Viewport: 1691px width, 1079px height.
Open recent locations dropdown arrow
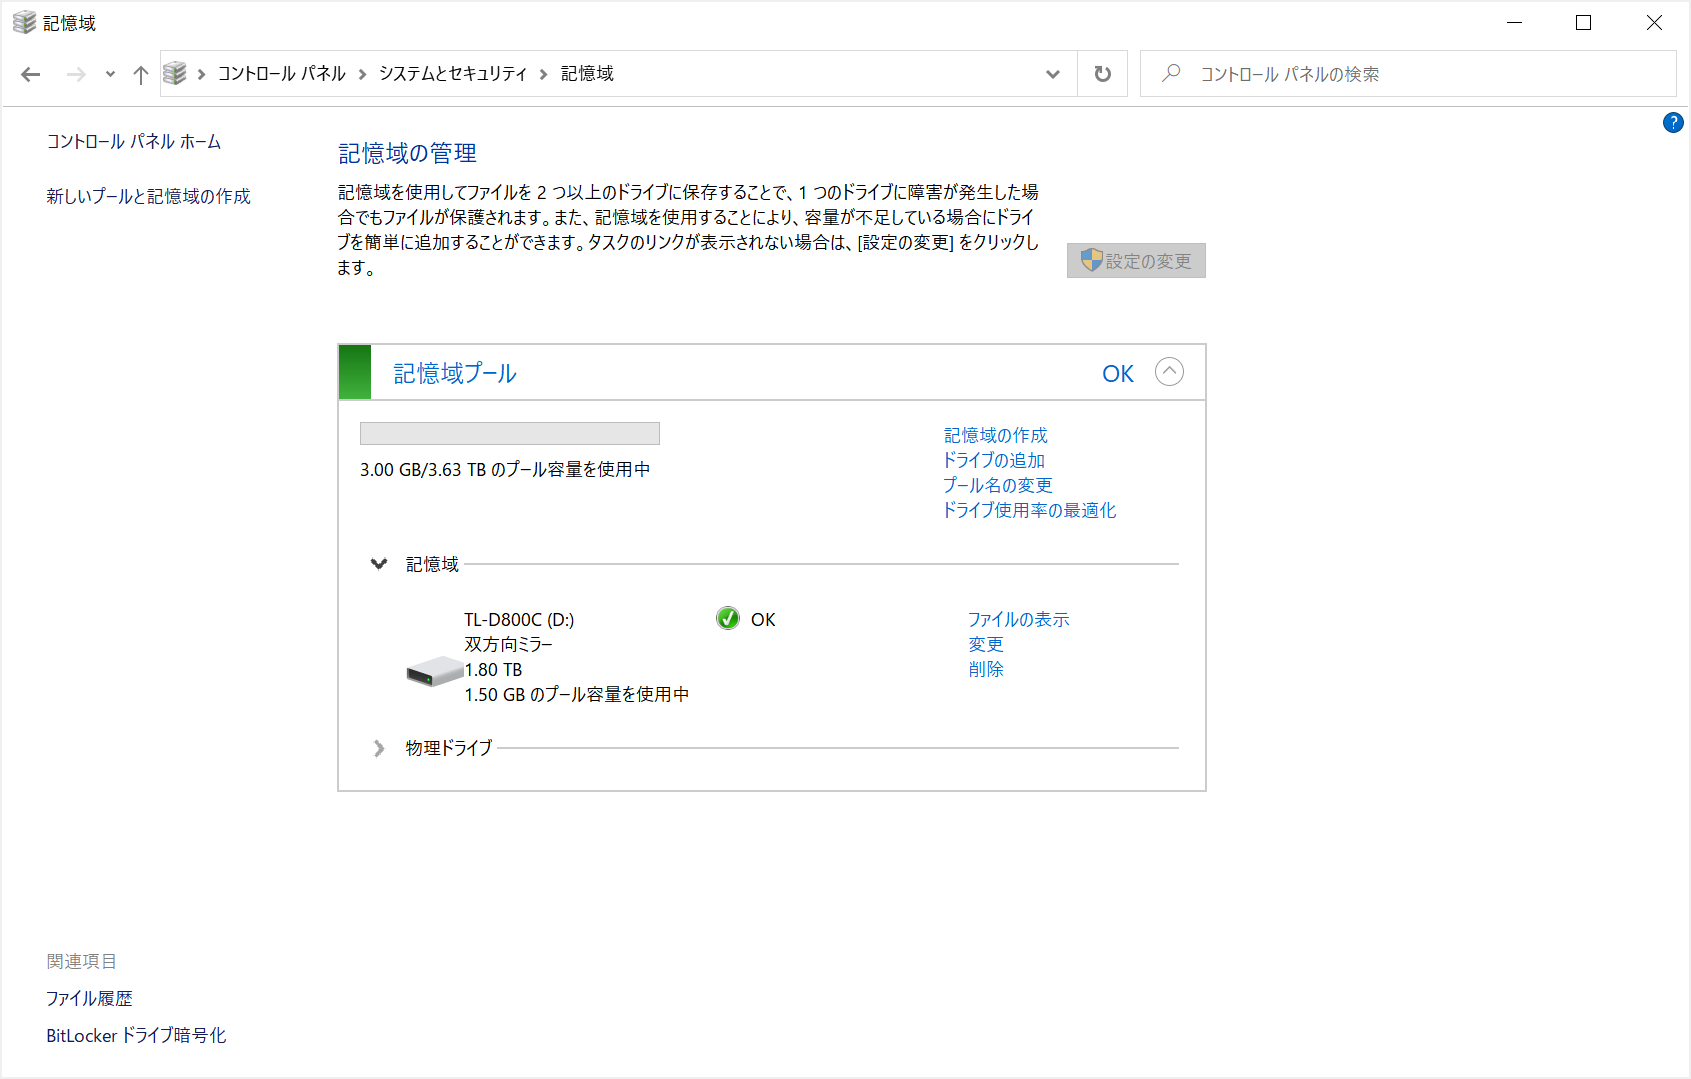[x=110, y=74]
